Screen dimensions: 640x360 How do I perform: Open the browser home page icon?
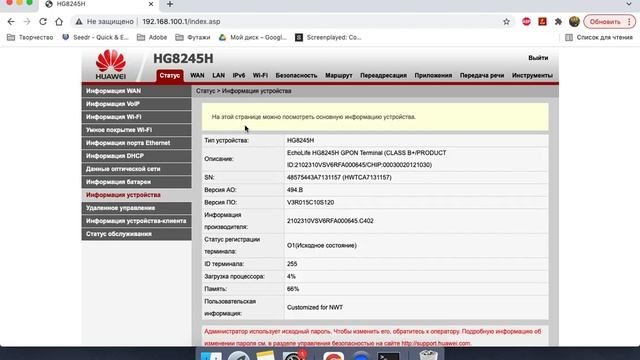[x=59, y=22]
